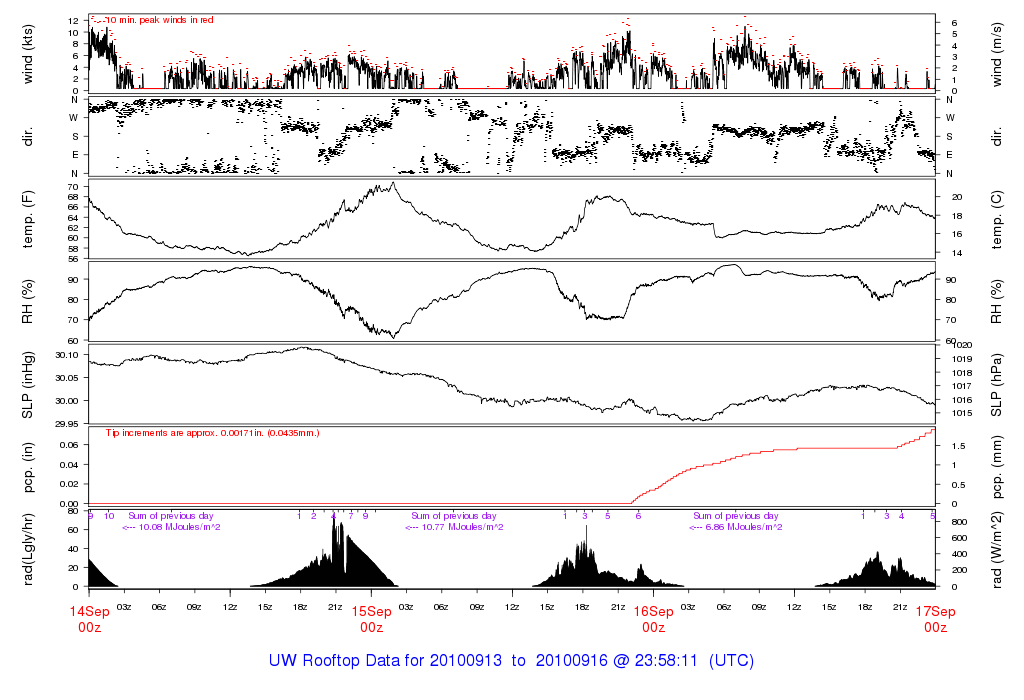Select the 'SLP (hPa)' axis label
This screenshot has width=1024, height=700.
[997, 385]
